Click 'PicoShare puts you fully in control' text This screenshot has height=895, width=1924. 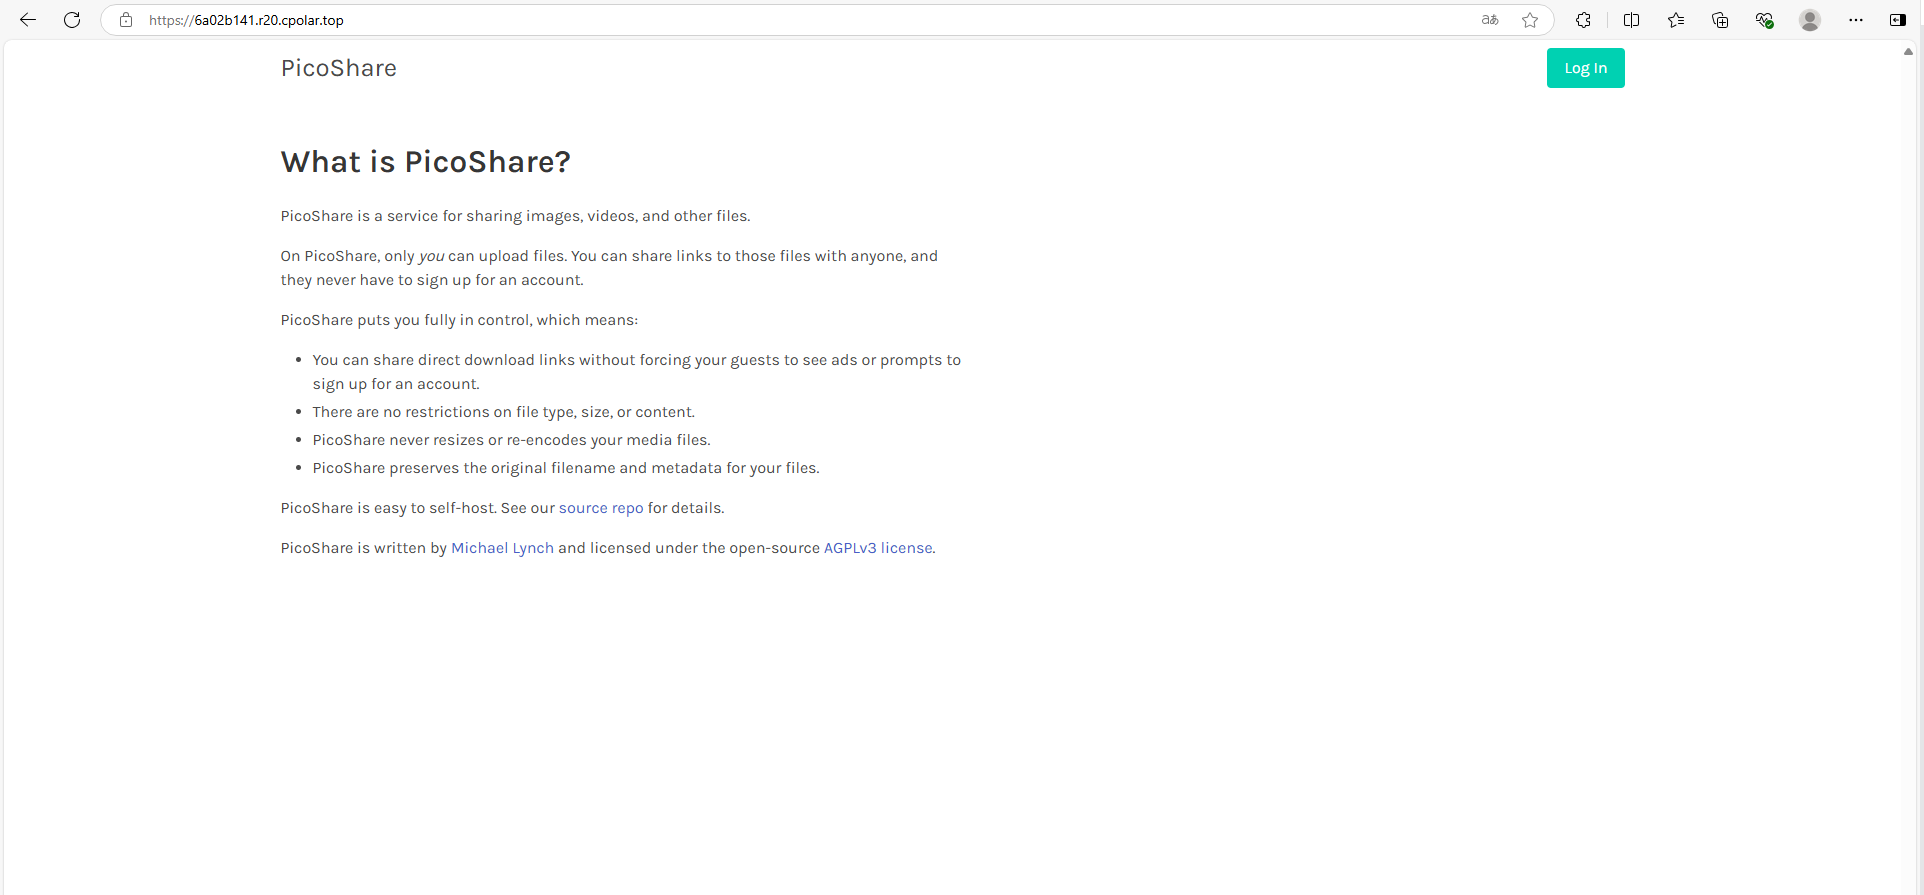459,320
